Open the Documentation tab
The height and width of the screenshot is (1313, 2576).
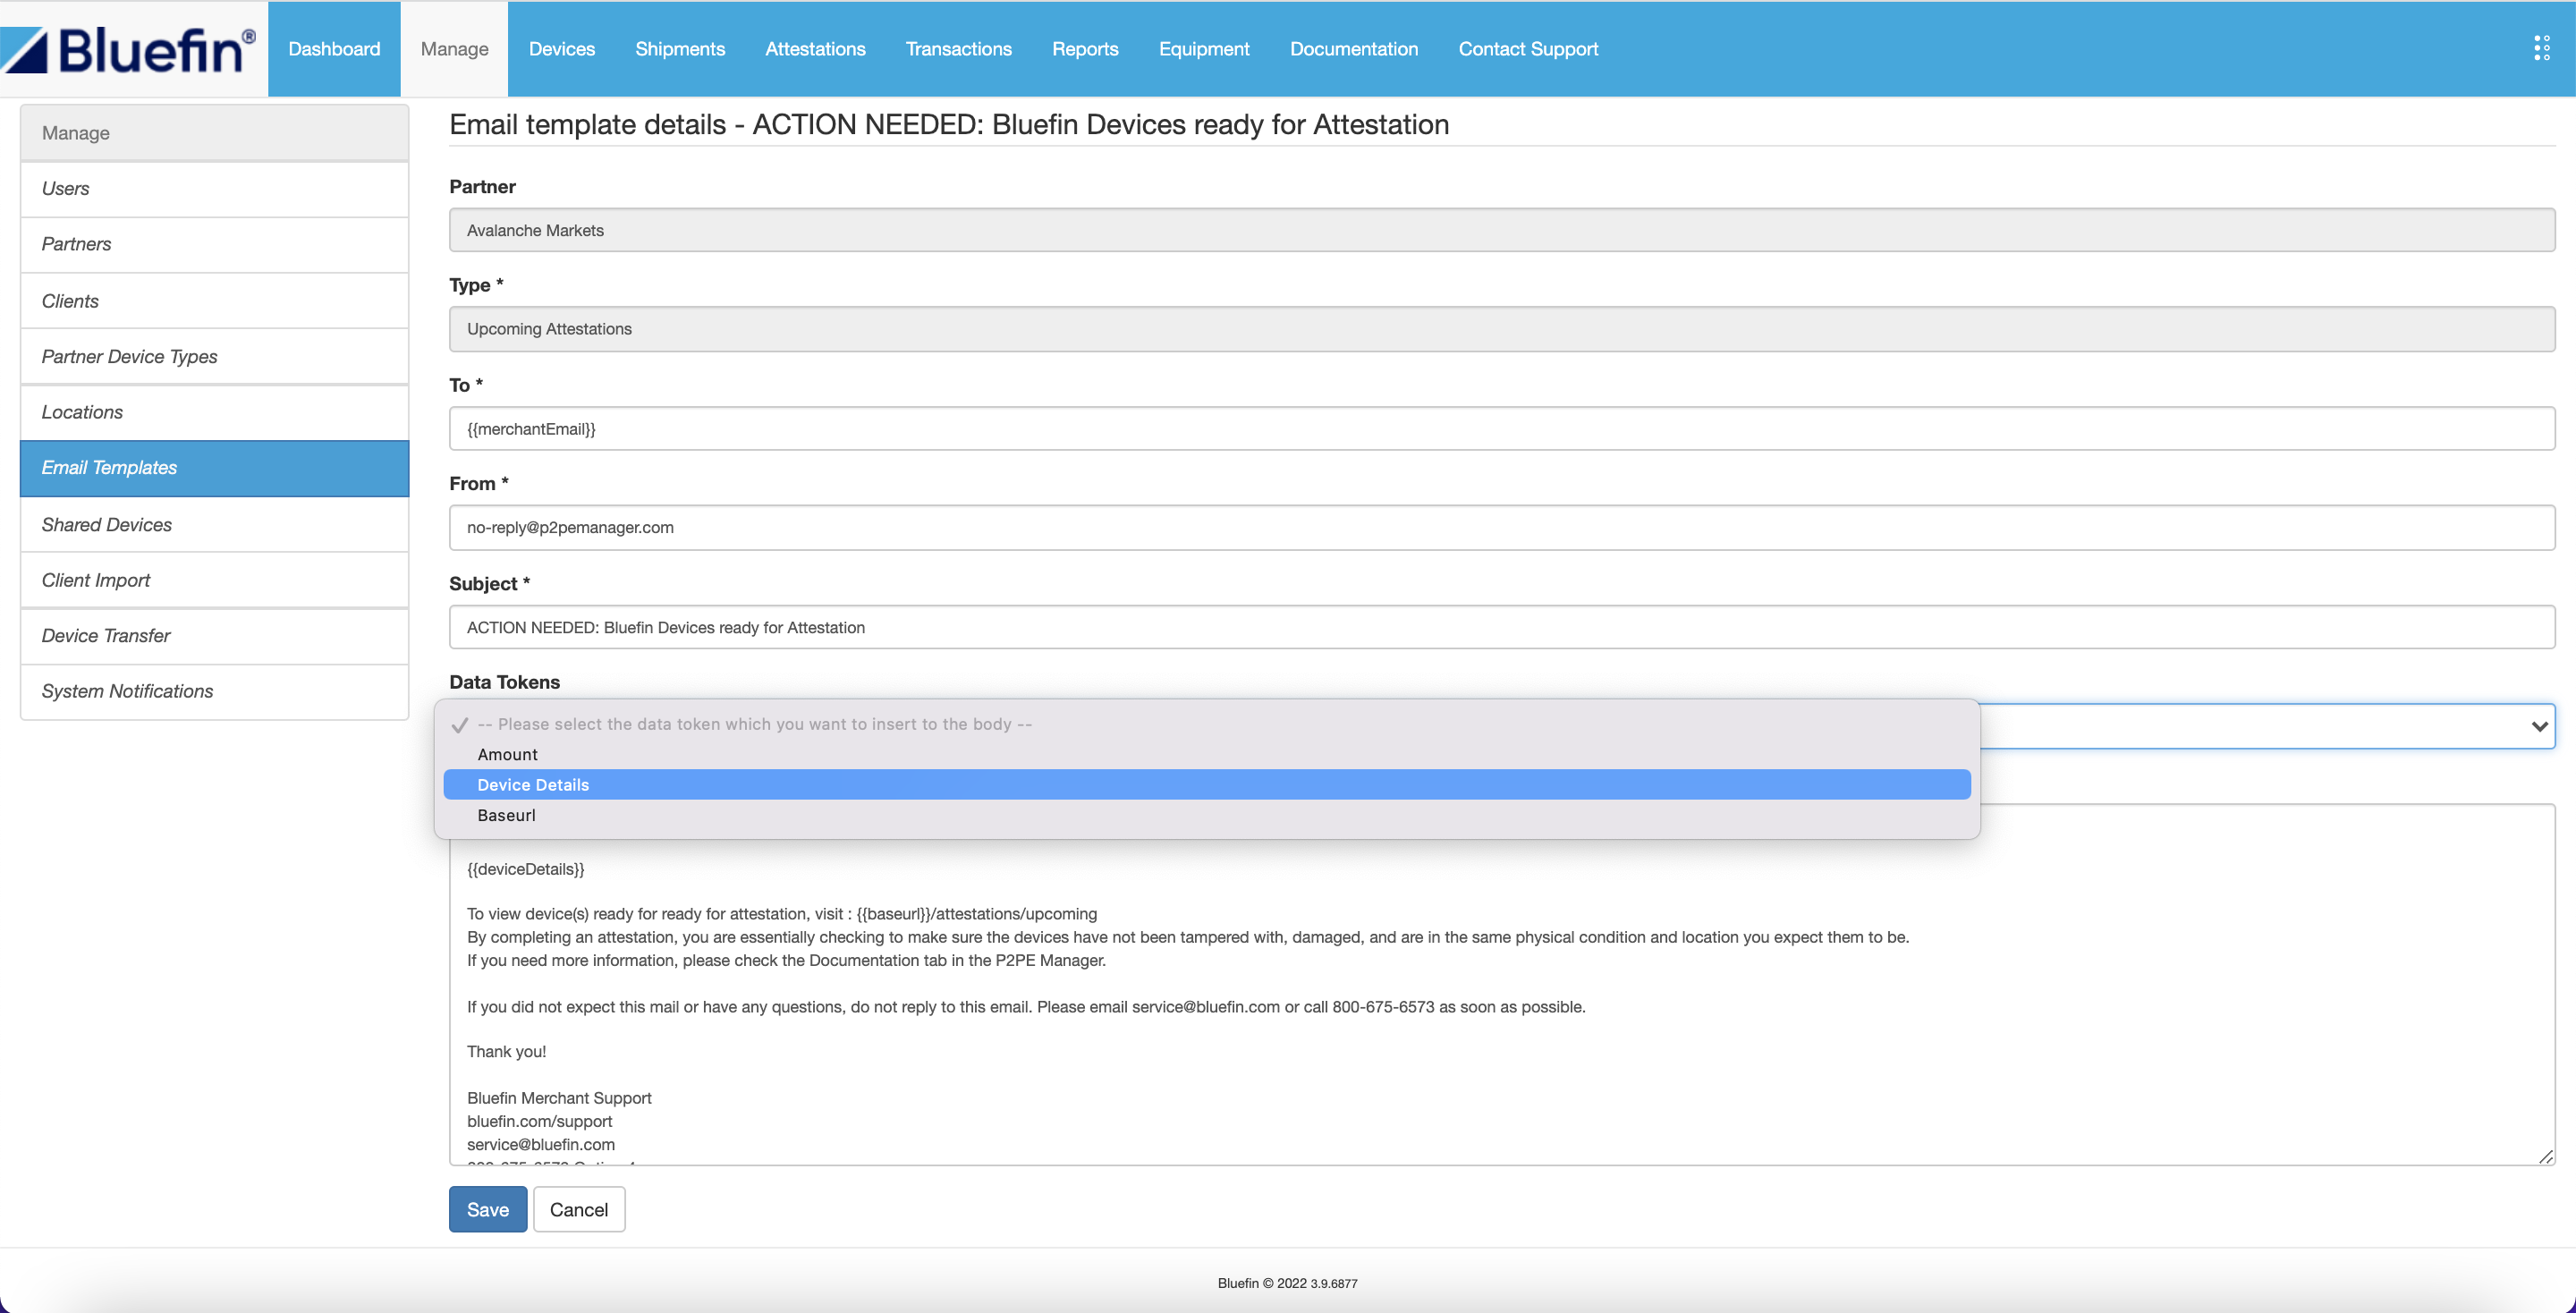point(1353,49)
